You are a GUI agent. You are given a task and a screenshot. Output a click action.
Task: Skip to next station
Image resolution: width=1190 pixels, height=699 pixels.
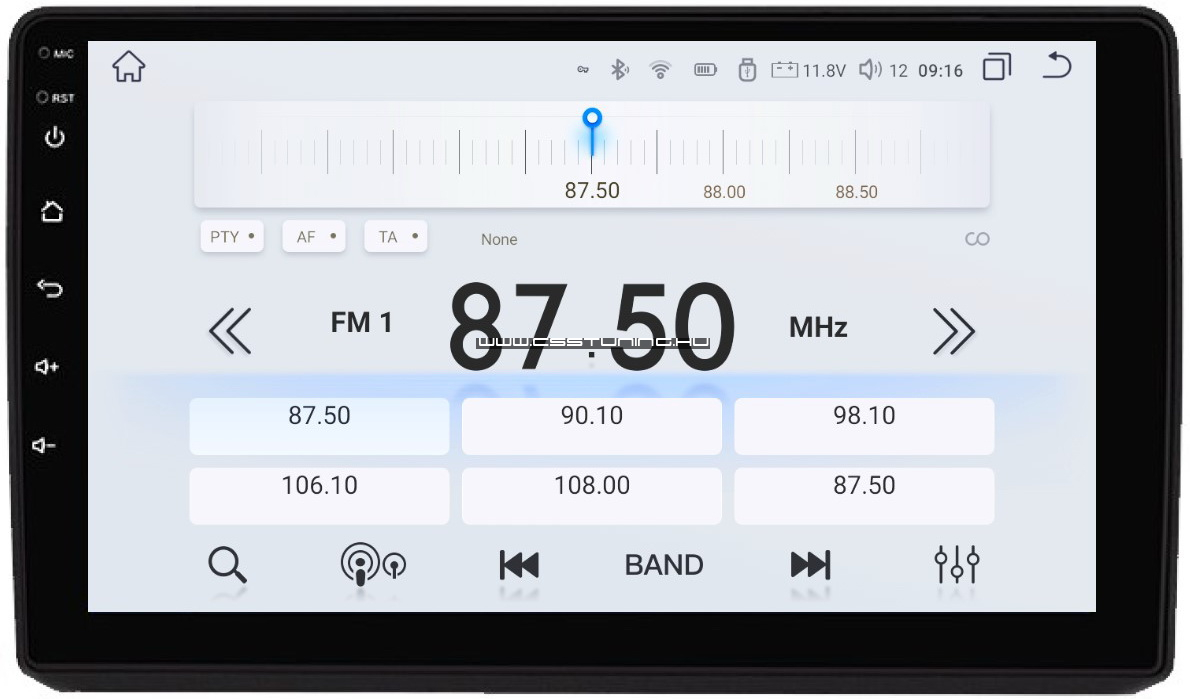810,565
